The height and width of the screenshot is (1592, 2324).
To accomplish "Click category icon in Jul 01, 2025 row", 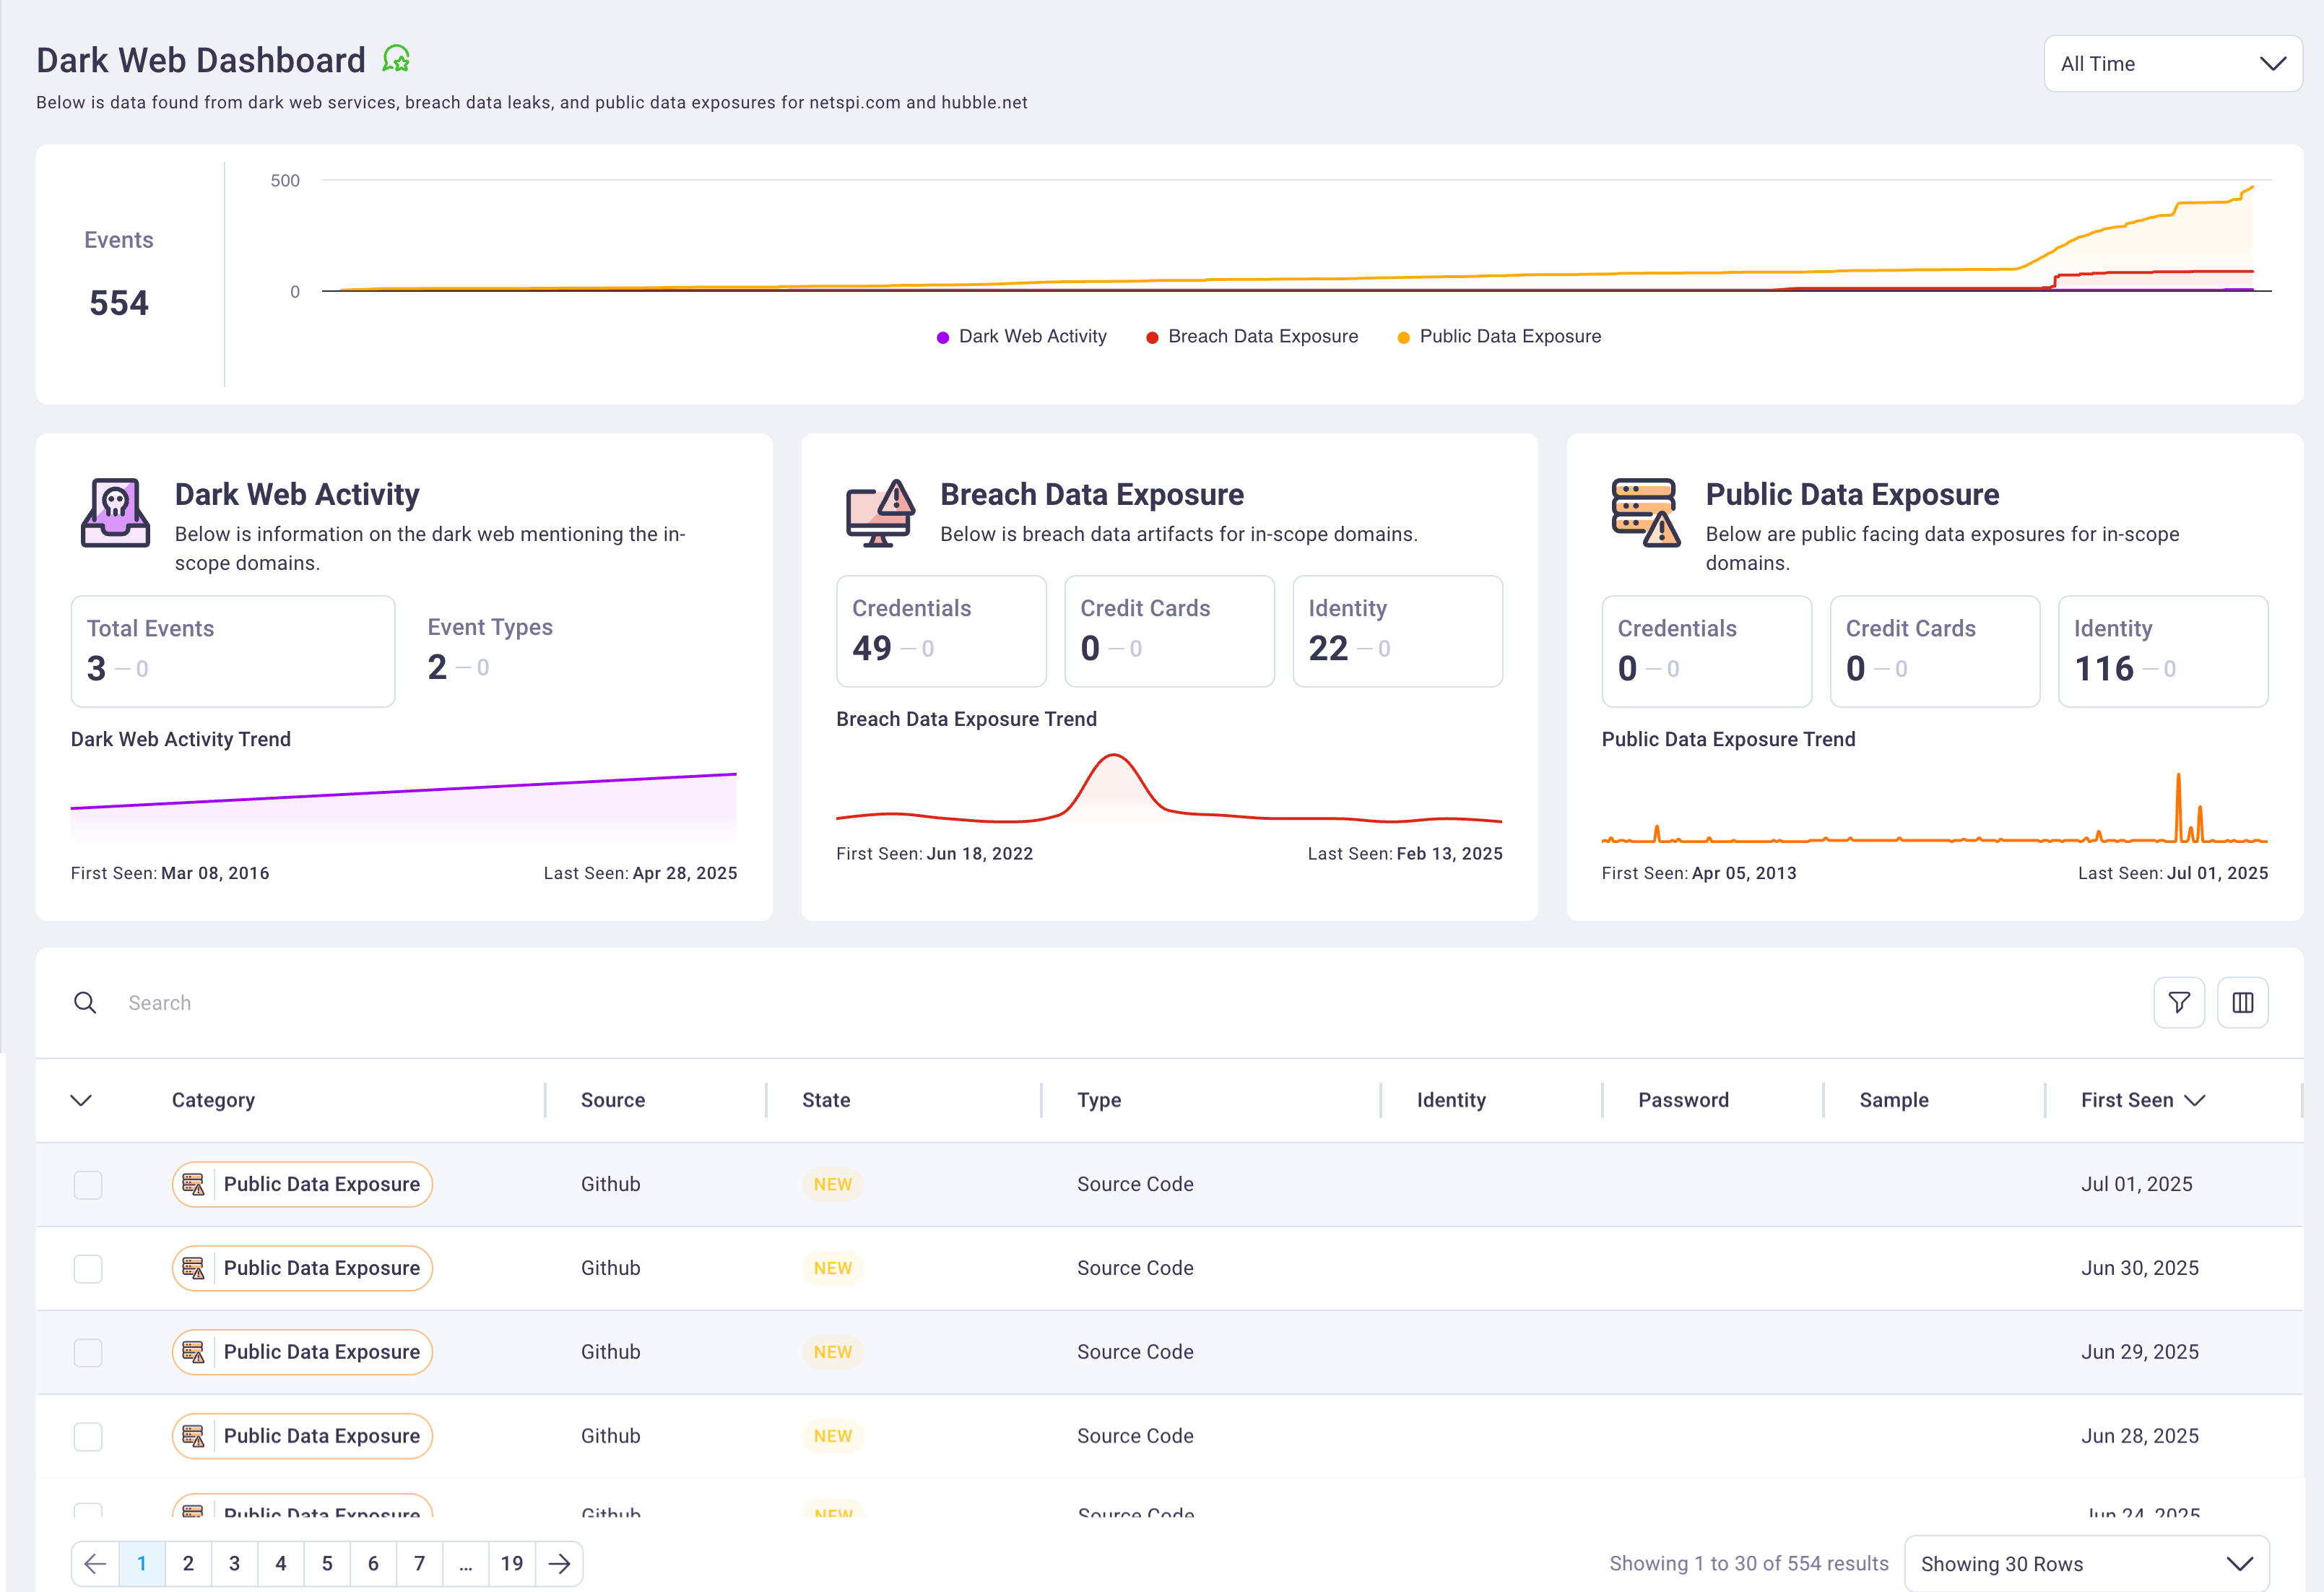I will click(x=193, y=1184).
